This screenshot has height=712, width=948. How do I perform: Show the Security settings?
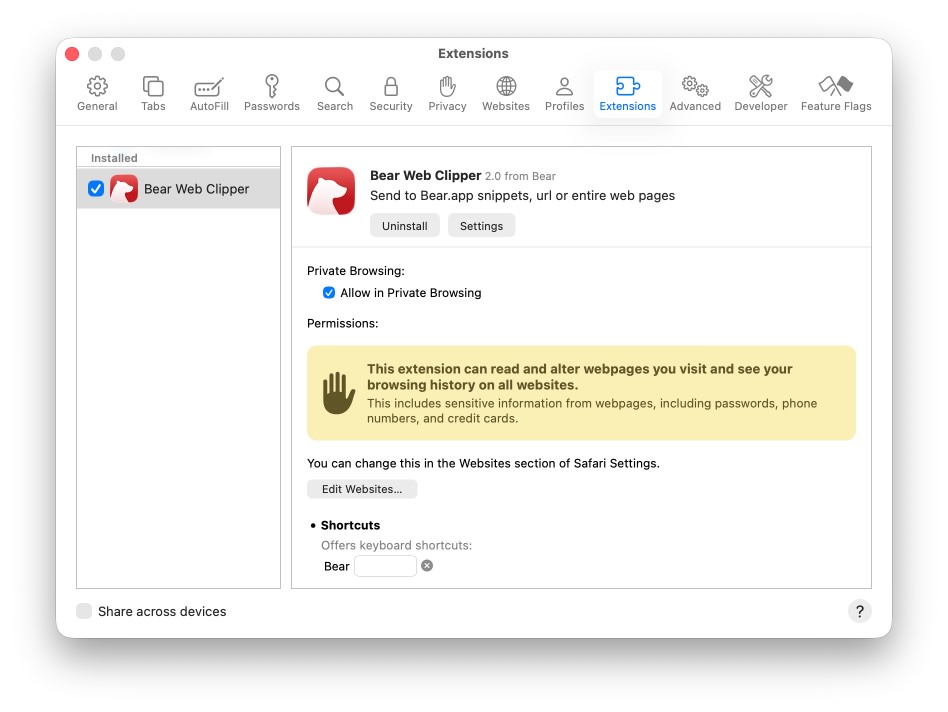tap(391, 94)
